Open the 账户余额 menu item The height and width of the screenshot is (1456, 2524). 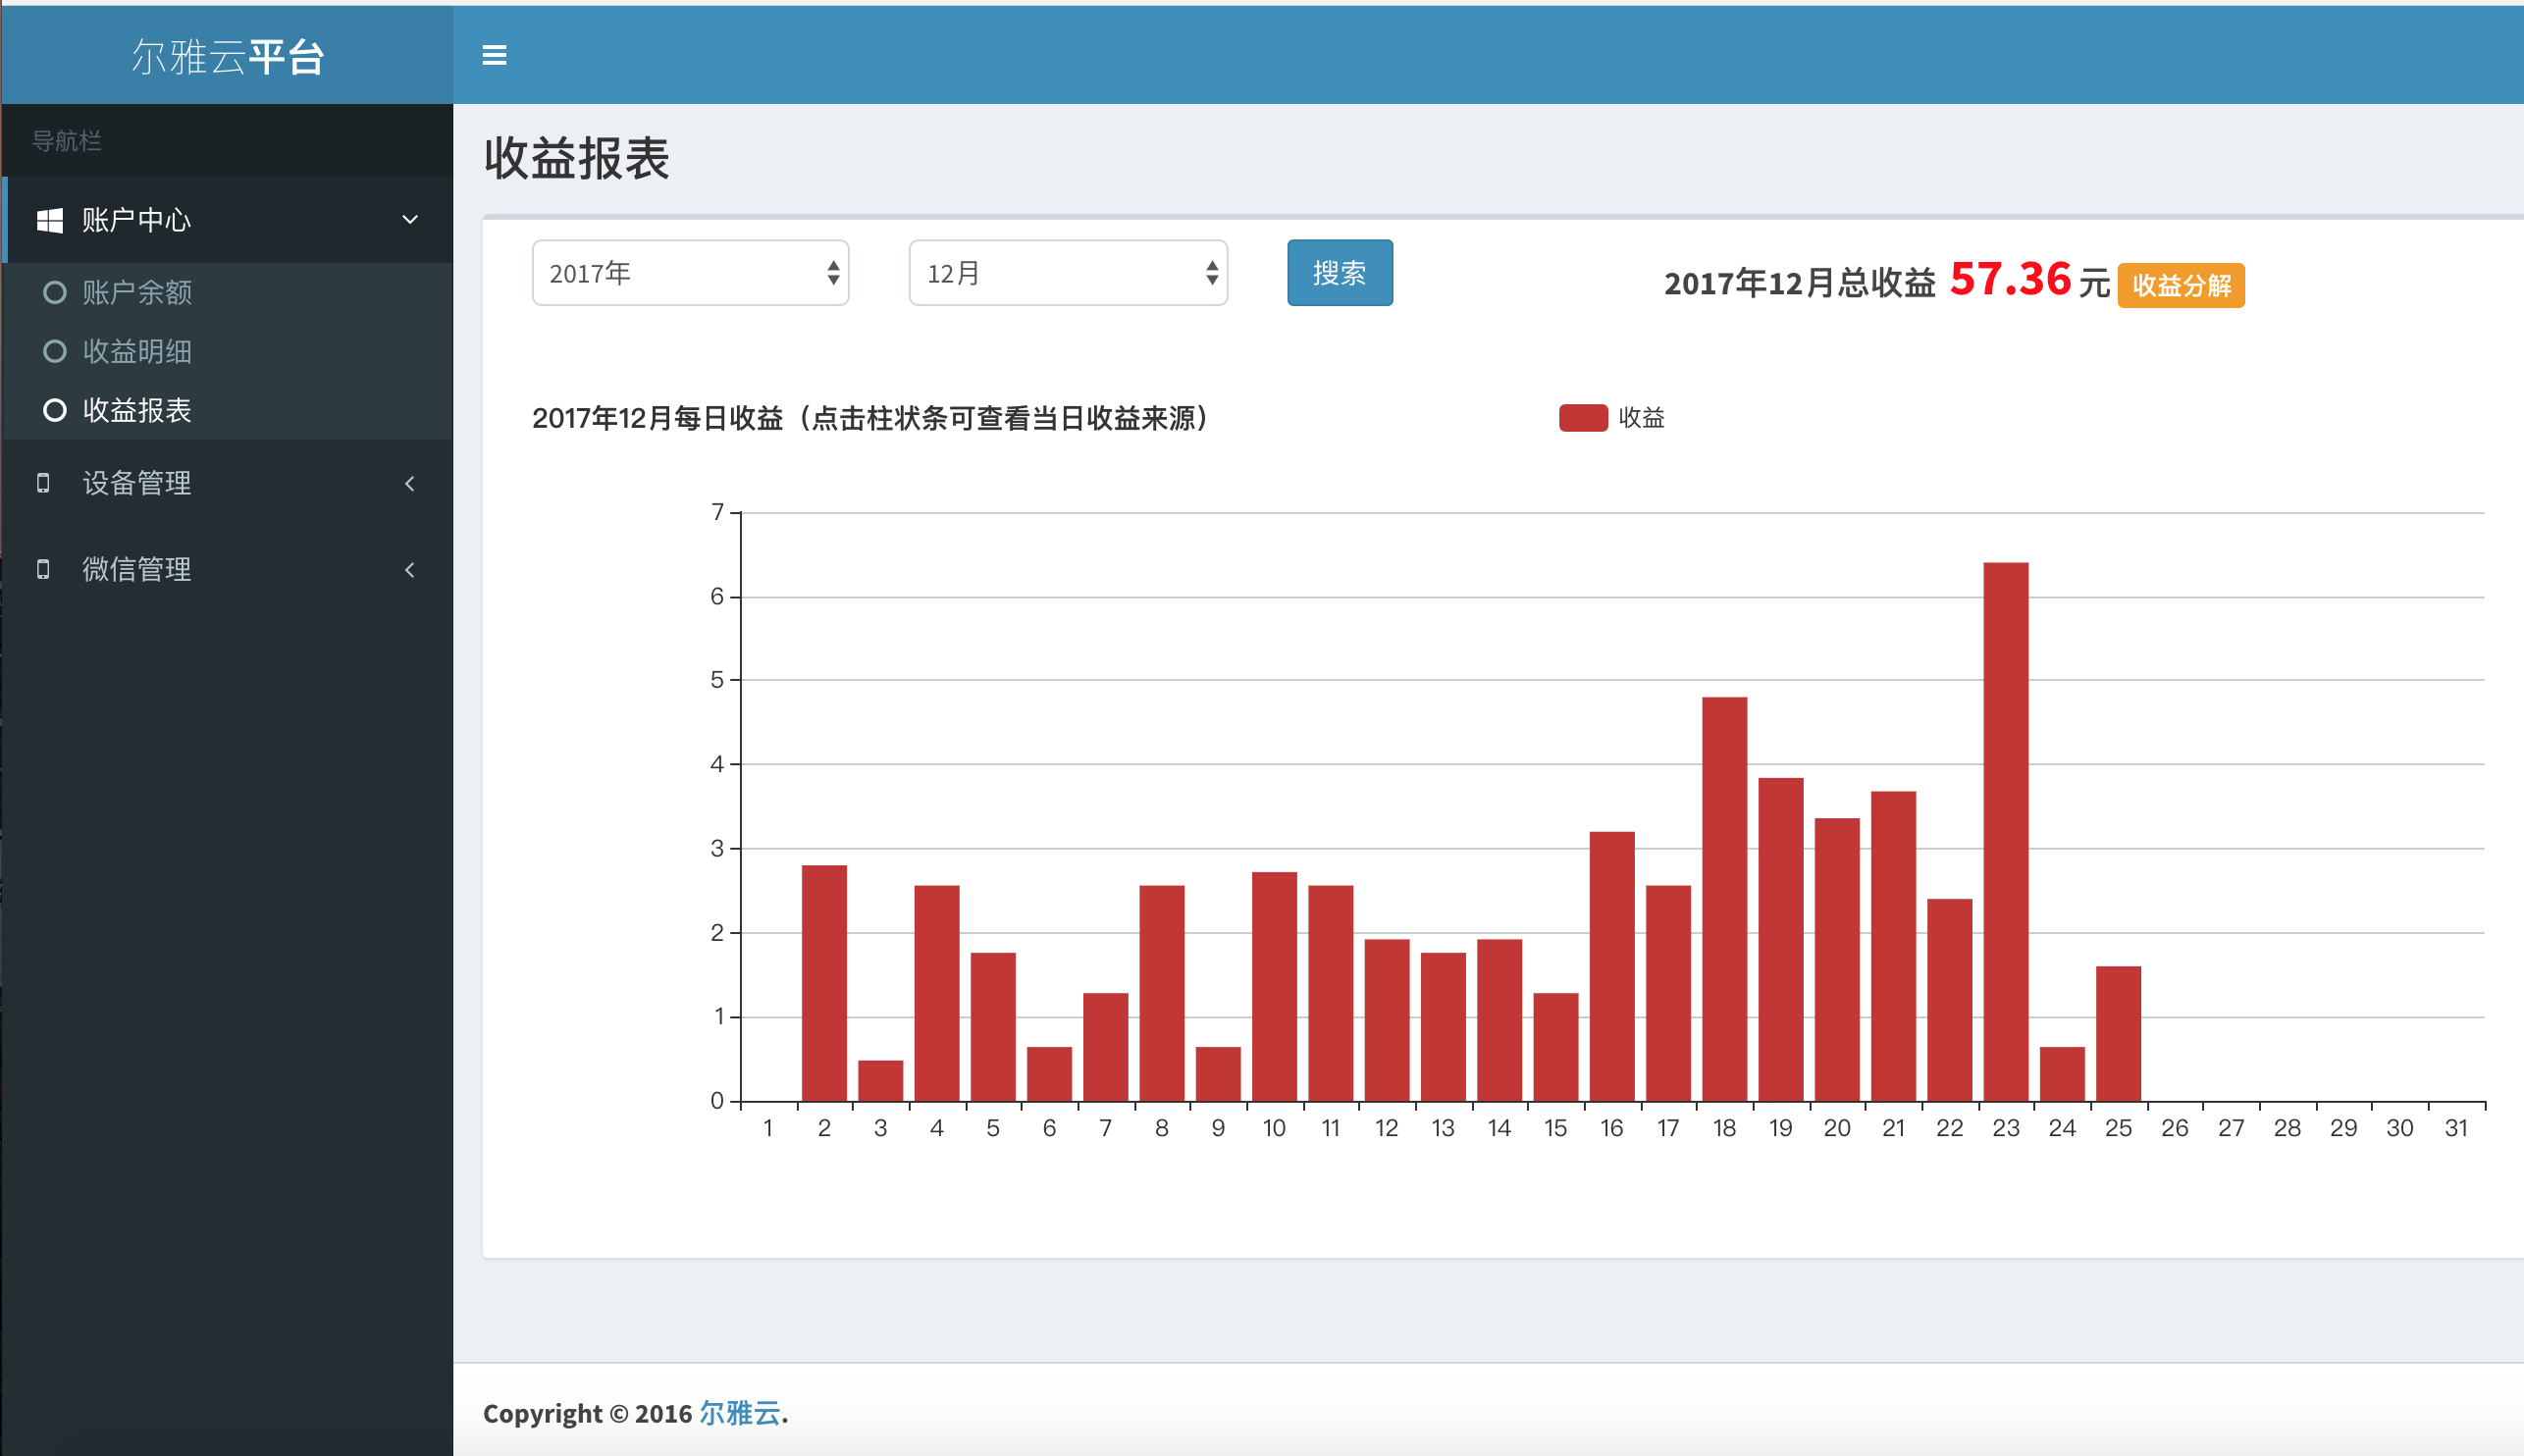coord(137,292)
